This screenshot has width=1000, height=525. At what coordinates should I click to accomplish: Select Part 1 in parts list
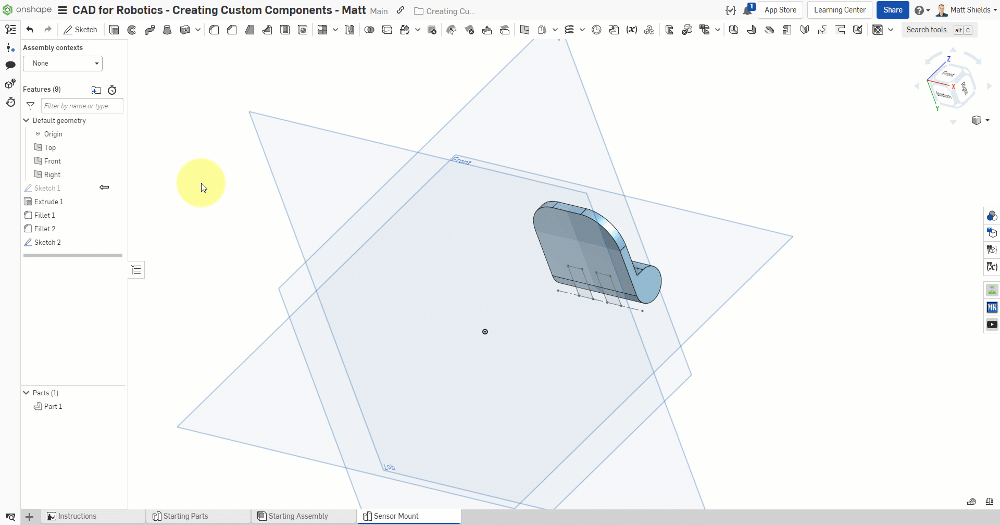point(53,406)
